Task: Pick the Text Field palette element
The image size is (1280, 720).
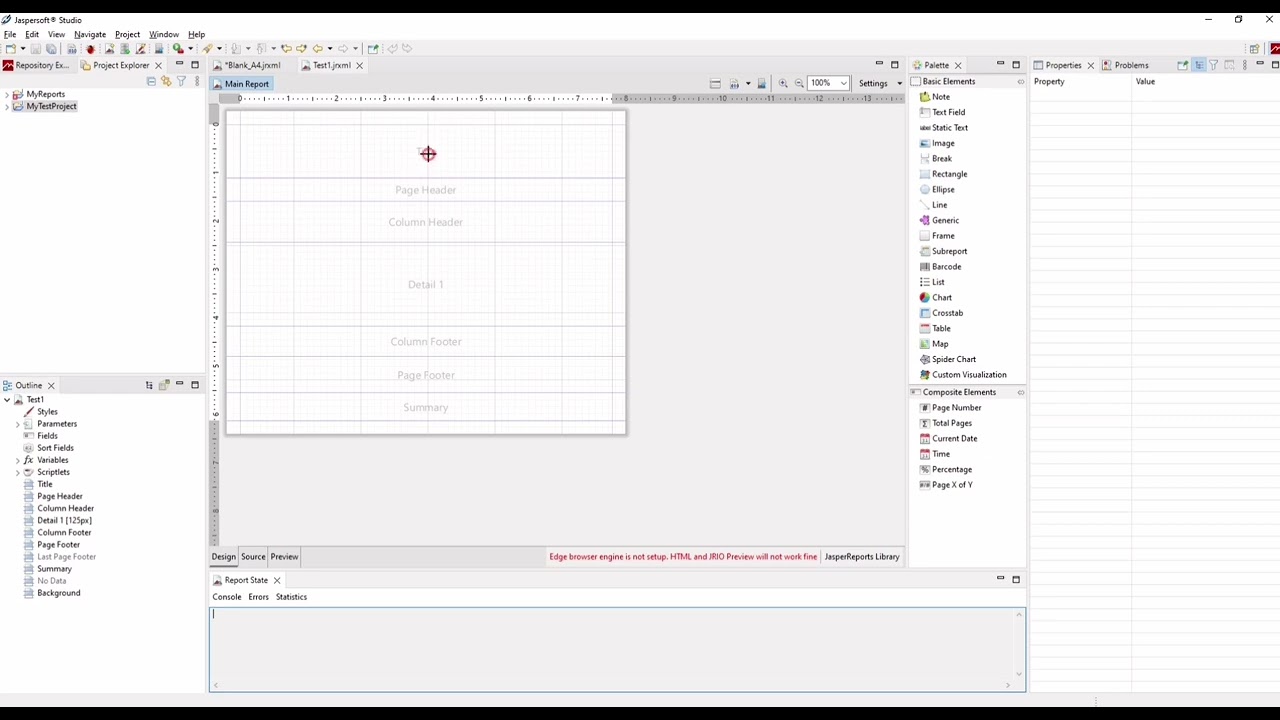Action: coord(942,112)
